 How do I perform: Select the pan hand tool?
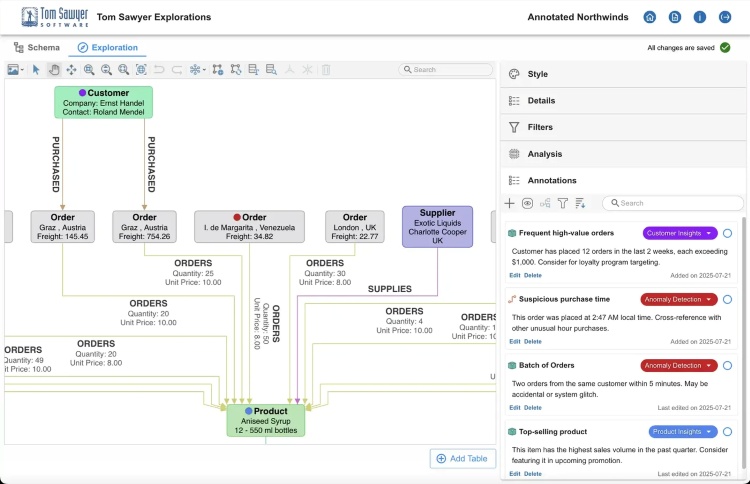54,70
